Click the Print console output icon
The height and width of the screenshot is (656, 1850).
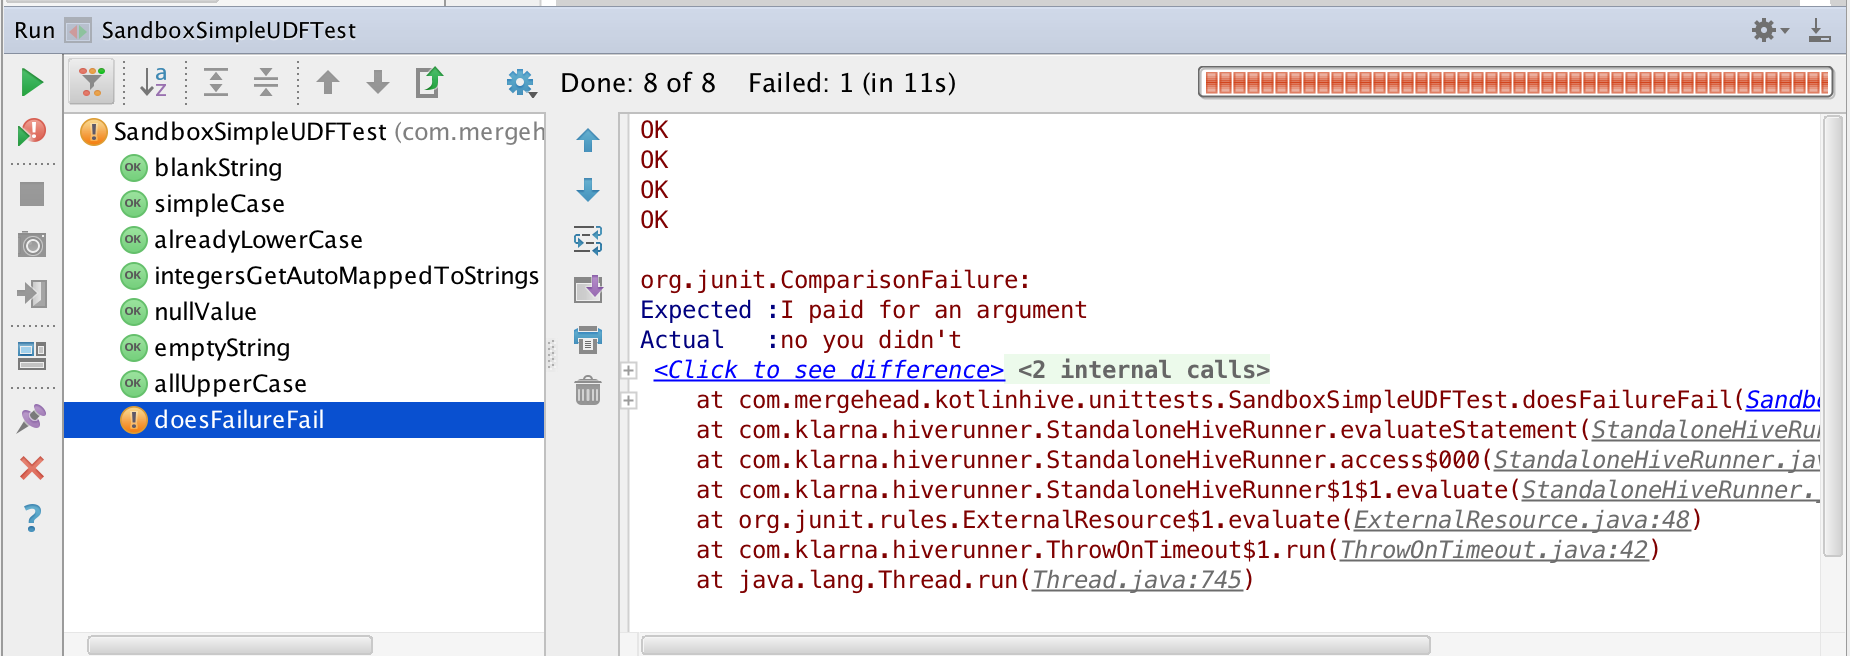tap(588, 340)
